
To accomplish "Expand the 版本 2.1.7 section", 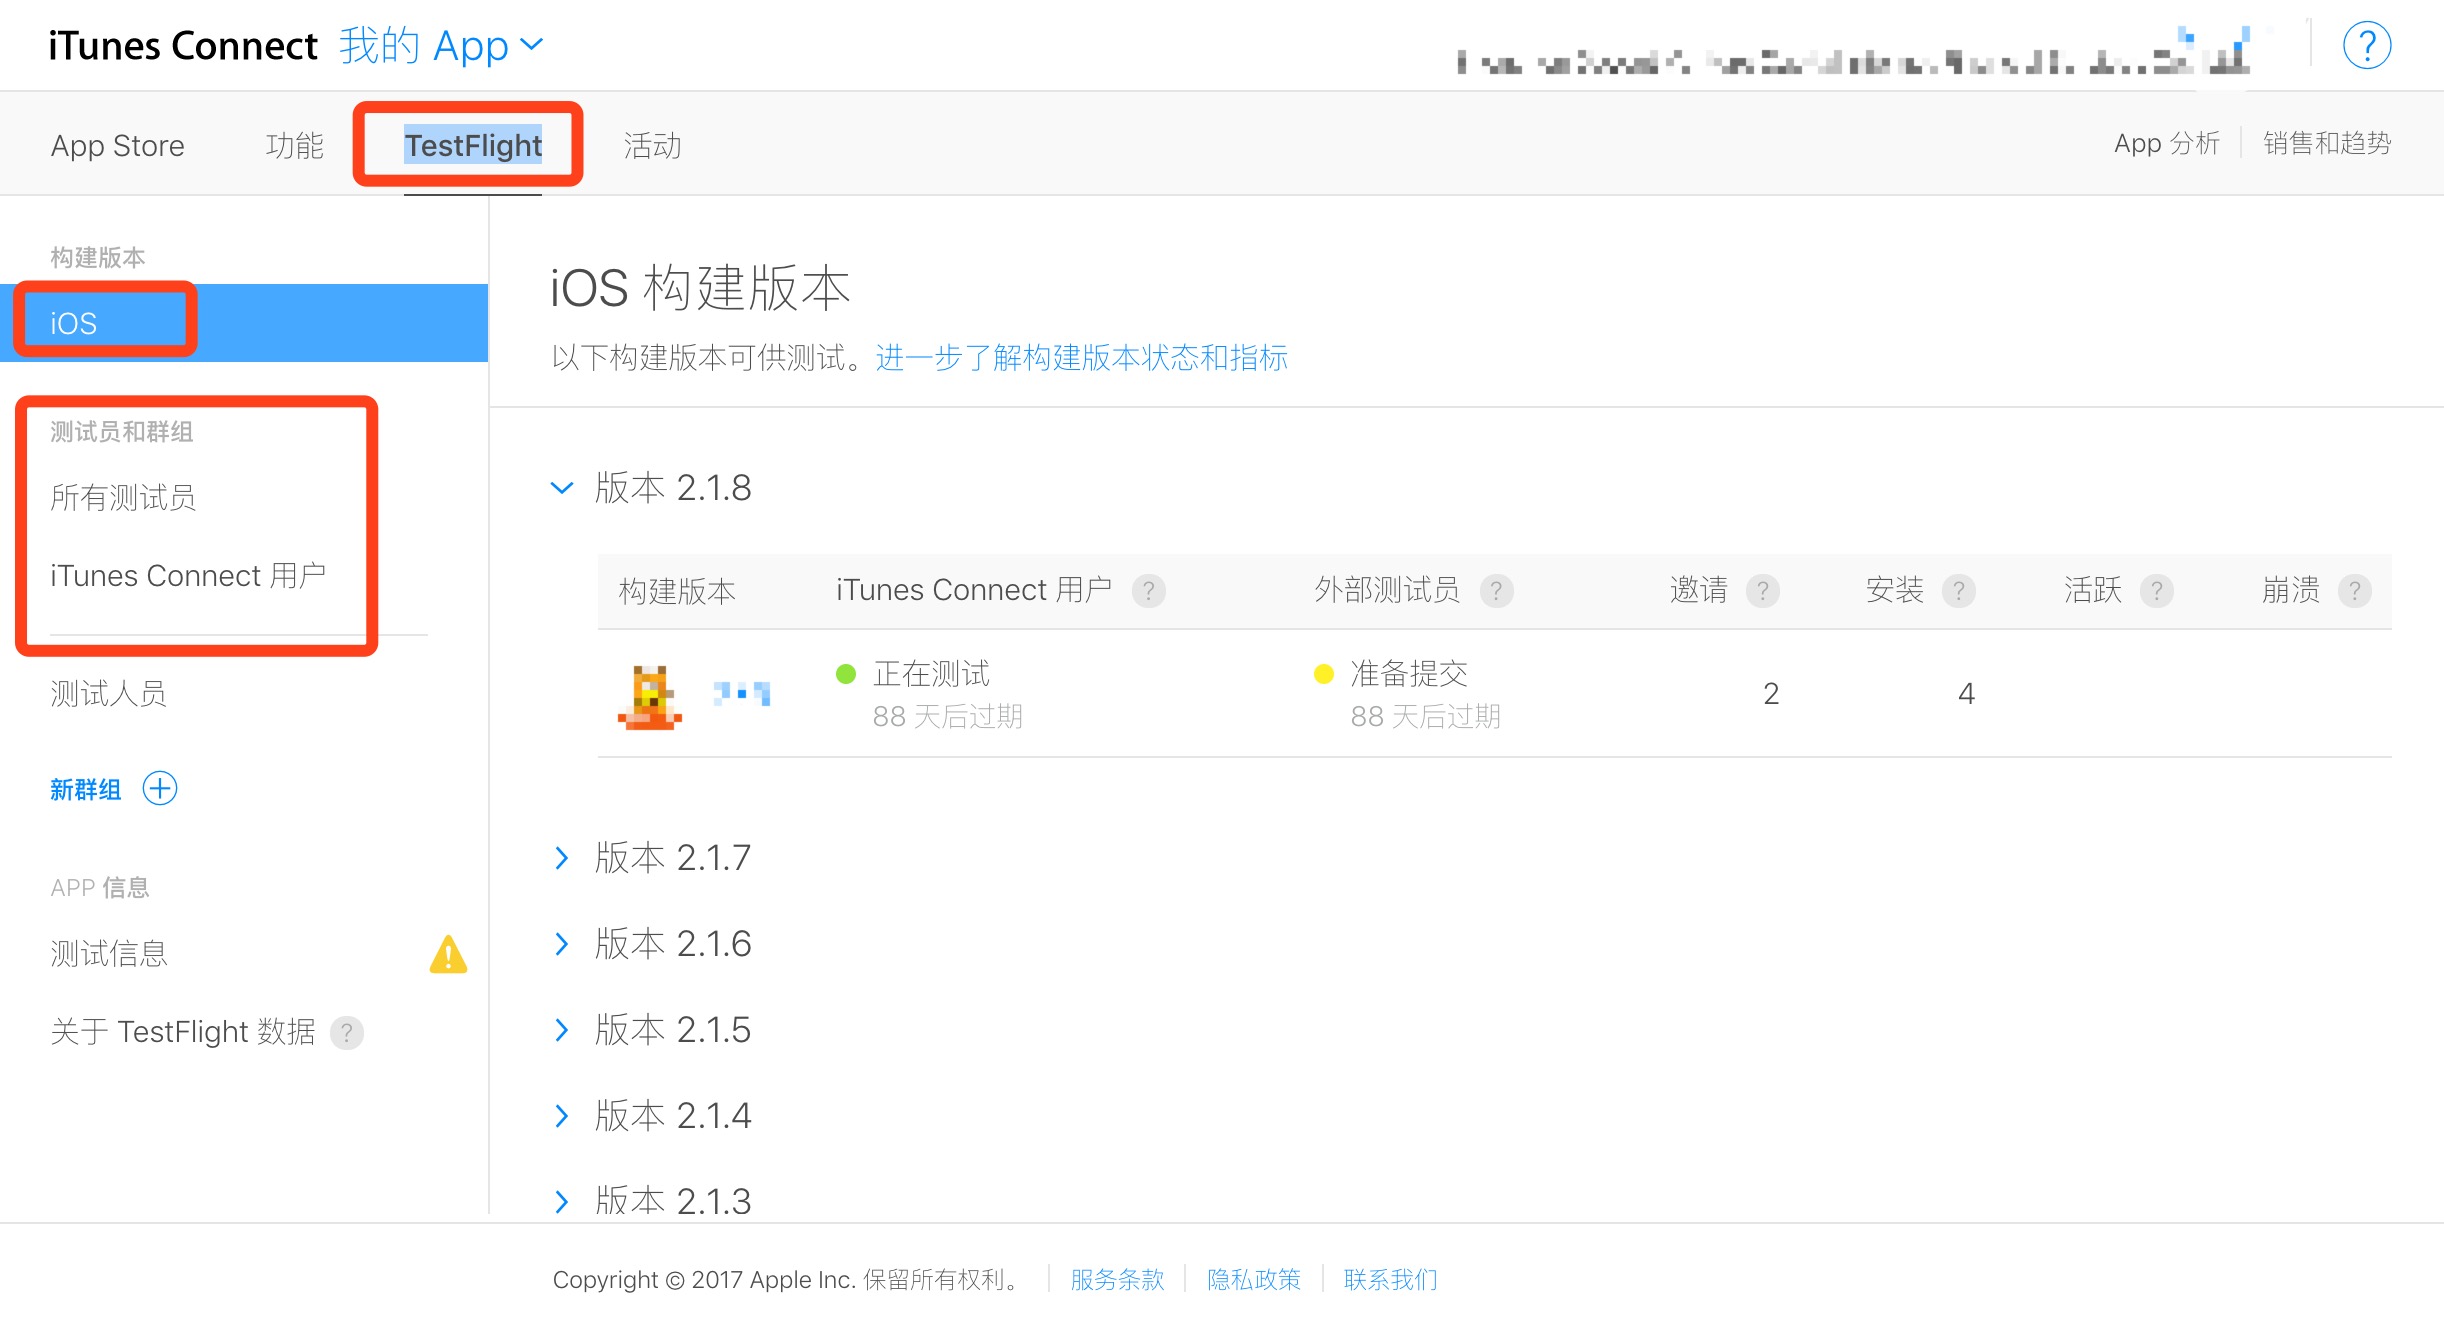I will point(562,858).
